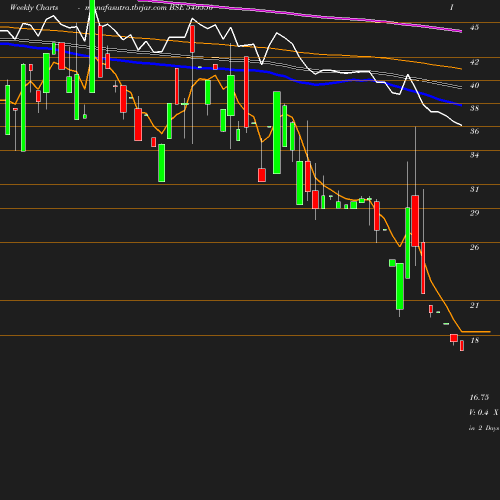Click the munafasutra.tbrjar.com BSE source label
The width and height of the screenshot is (500, 500).
tap(149, 7)
